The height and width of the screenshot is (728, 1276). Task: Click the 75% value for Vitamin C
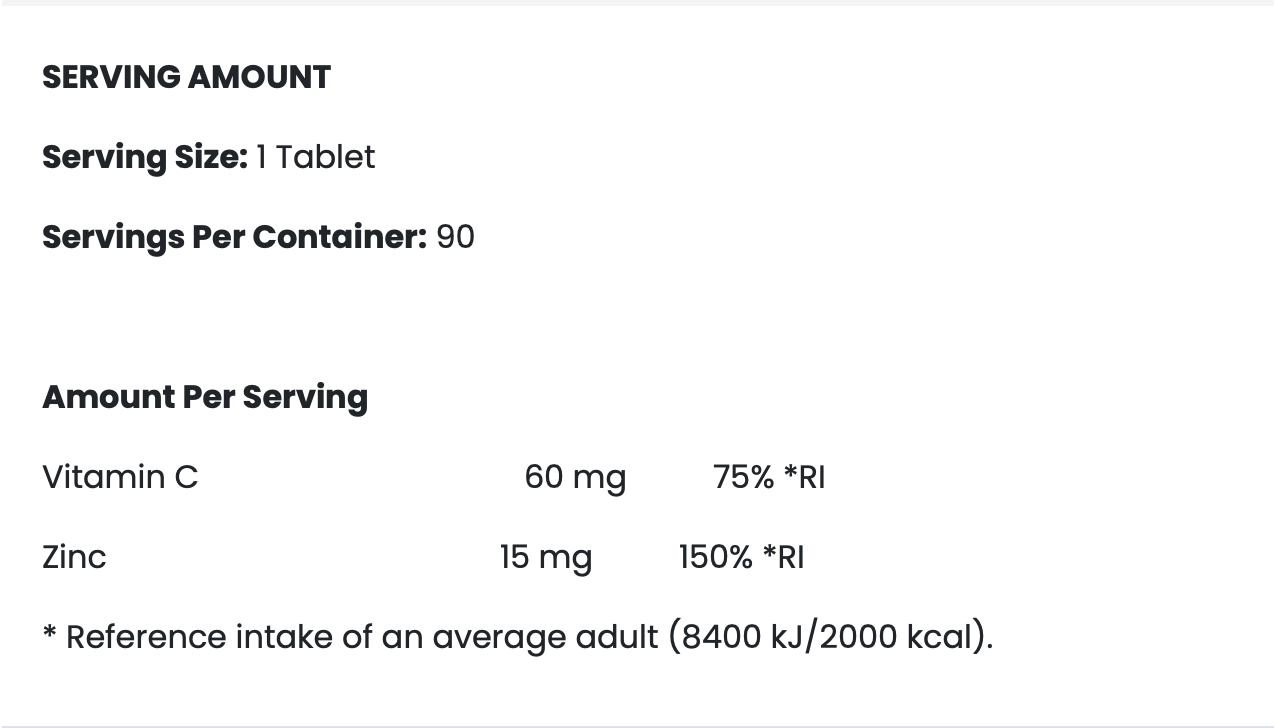pyautogui.click(x=743, y=477)
